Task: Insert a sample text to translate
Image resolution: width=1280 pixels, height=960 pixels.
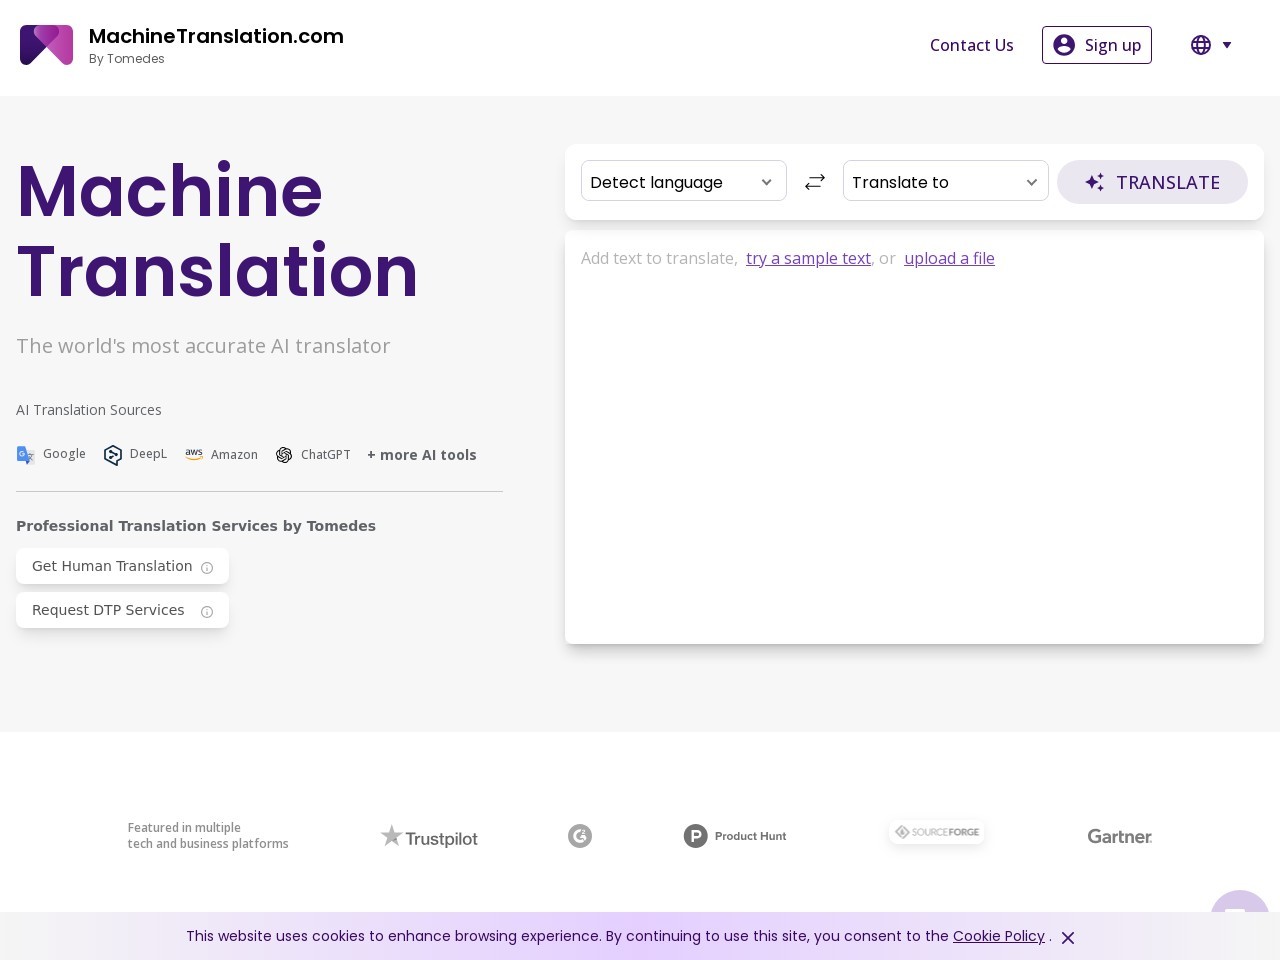Action: click(x=808, y=258)
